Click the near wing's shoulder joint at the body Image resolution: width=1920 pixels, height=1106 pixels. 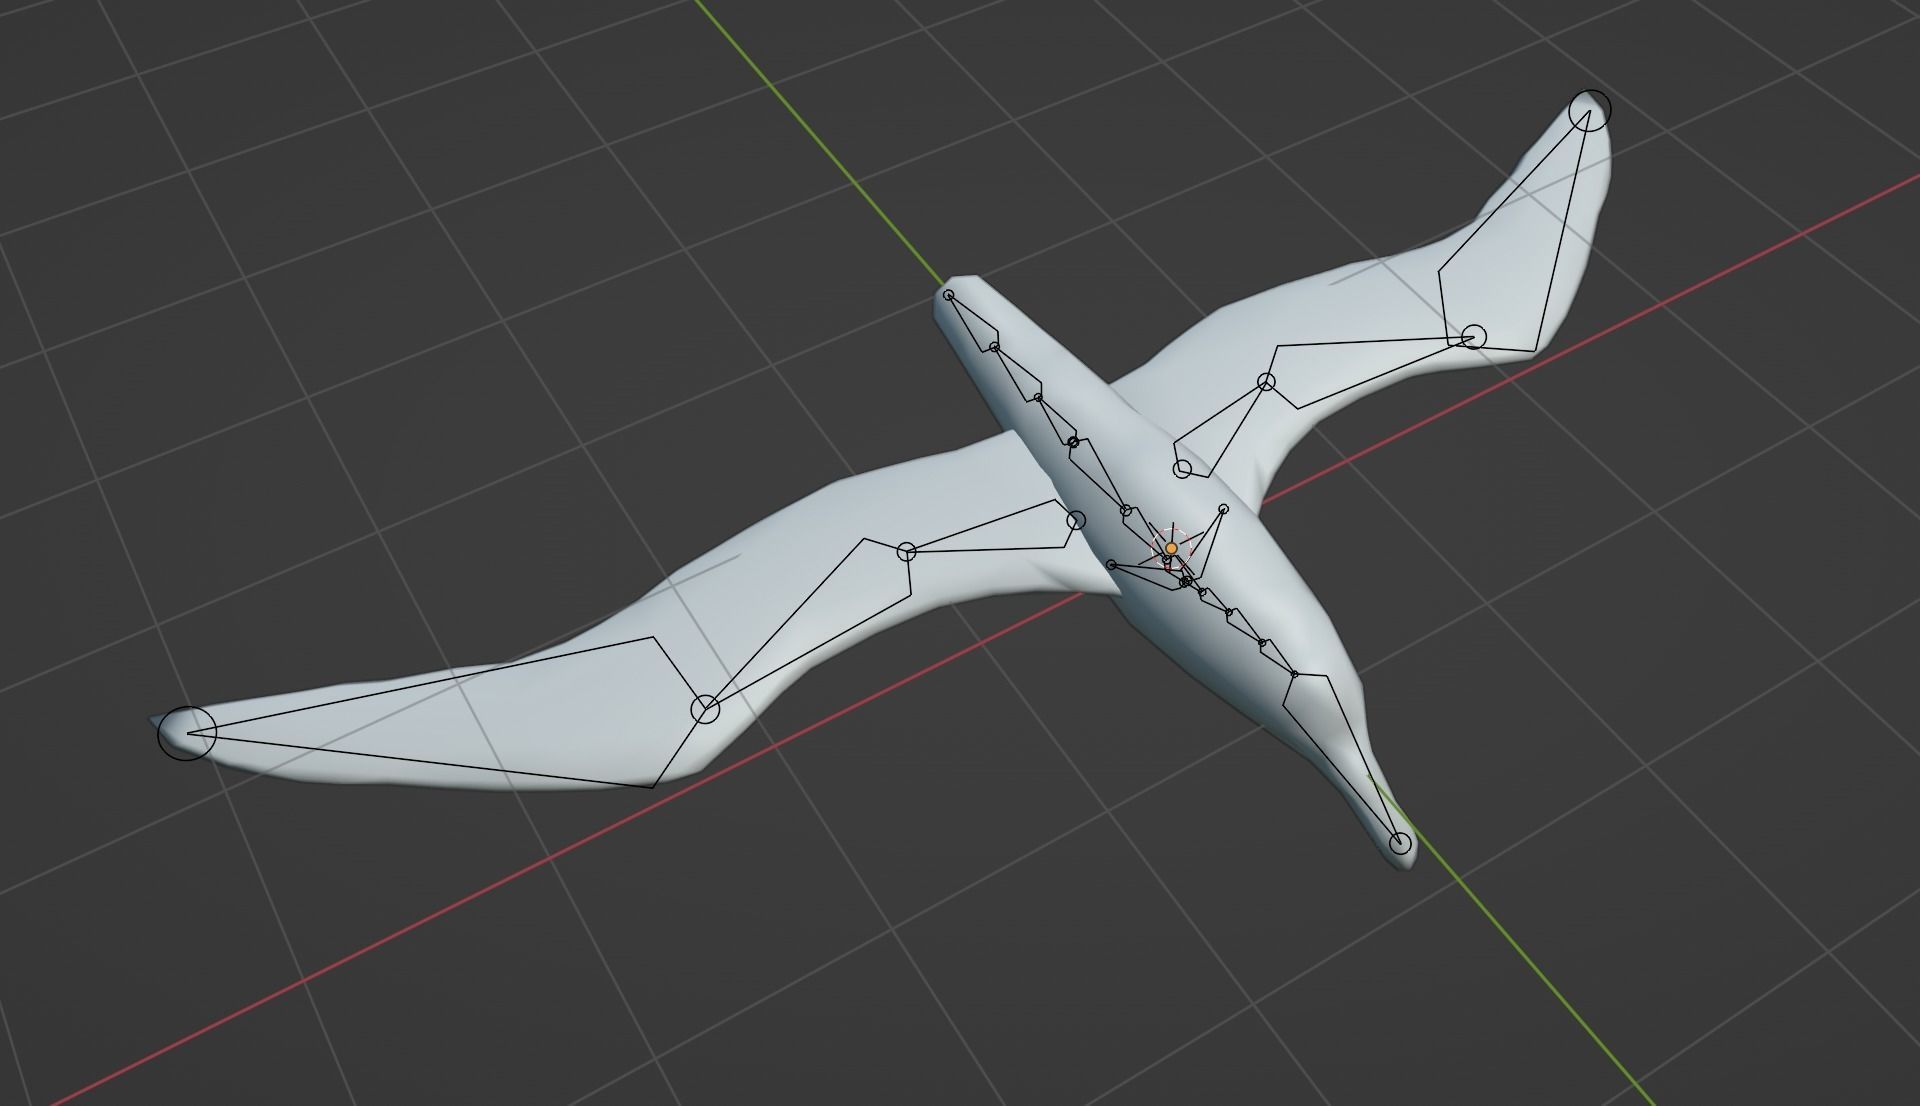(x=1076, y=520)
